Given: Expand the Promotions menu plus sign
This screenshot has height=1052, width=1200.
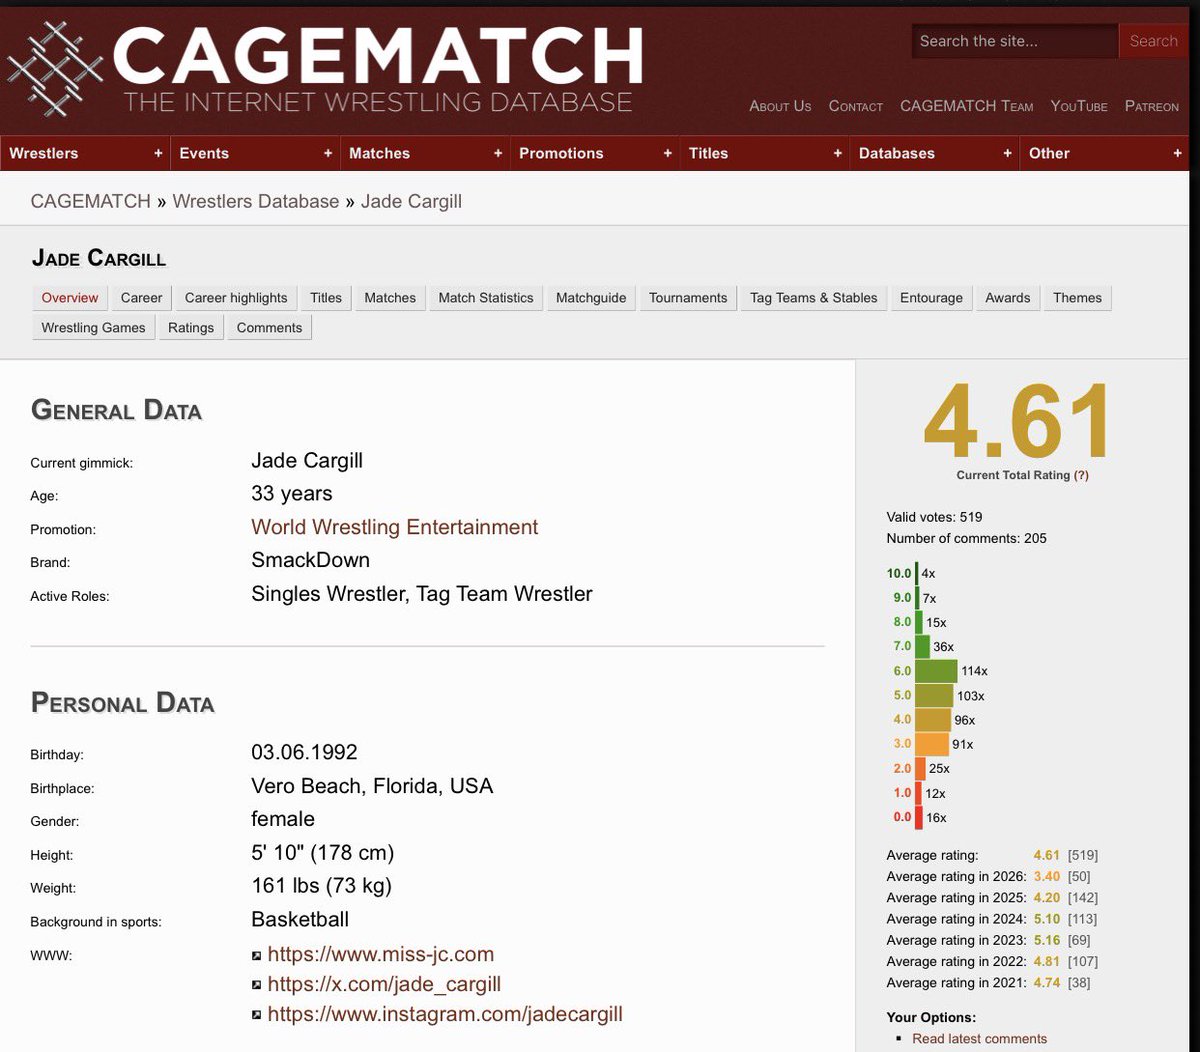Looking at the screenshot, I should pyautogui.click(x=668, y=153).
